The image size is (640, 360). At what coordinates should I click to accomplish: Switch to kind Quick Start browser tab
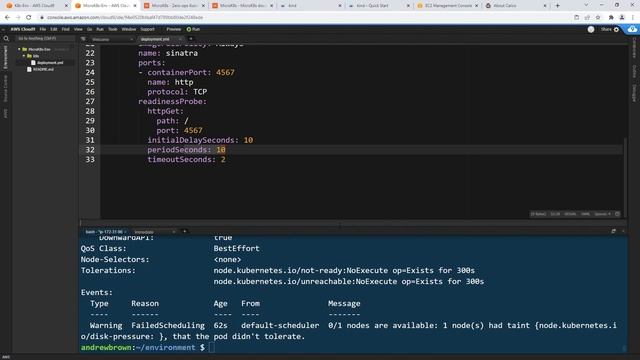pos(379,6)
